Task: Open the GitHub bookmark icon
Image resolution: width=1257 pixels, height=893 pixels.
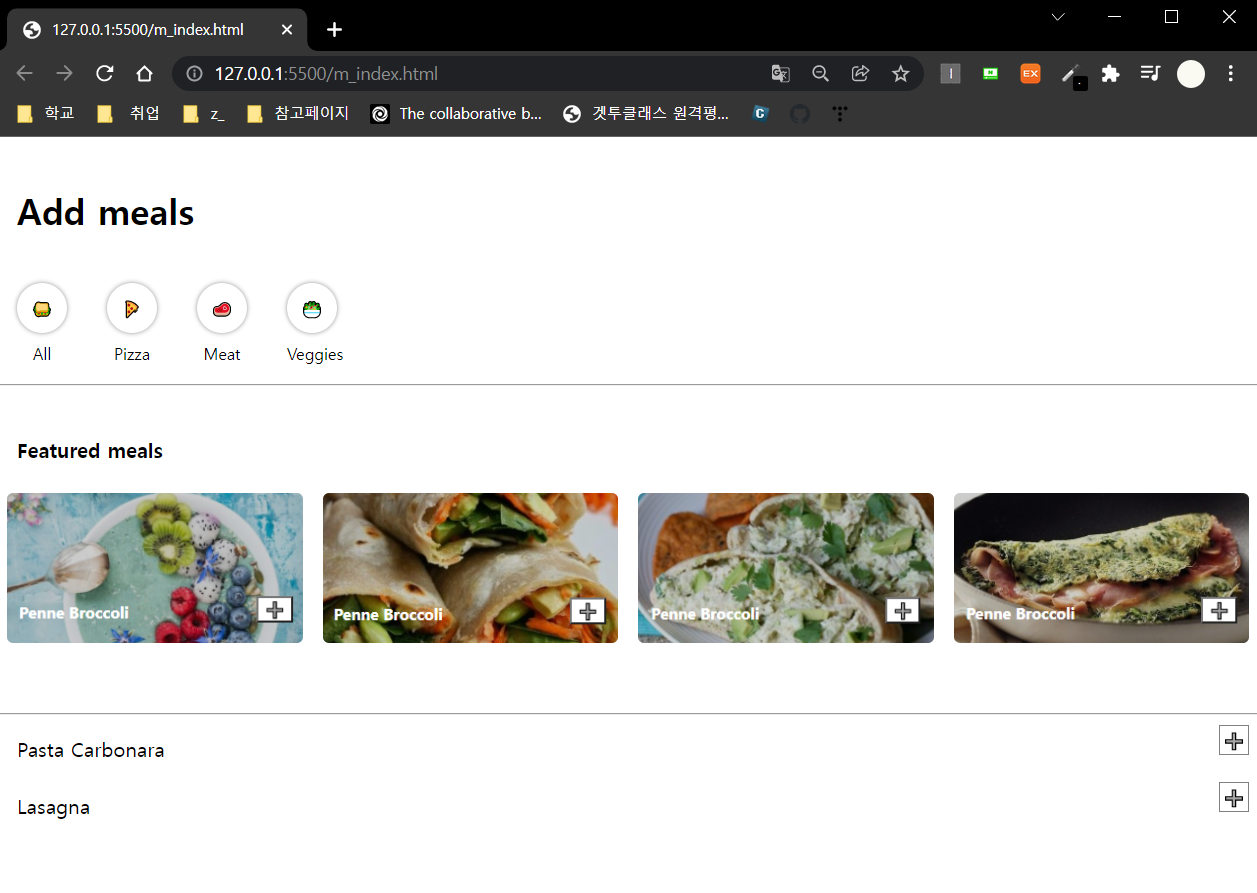Action: click(799, 114)
